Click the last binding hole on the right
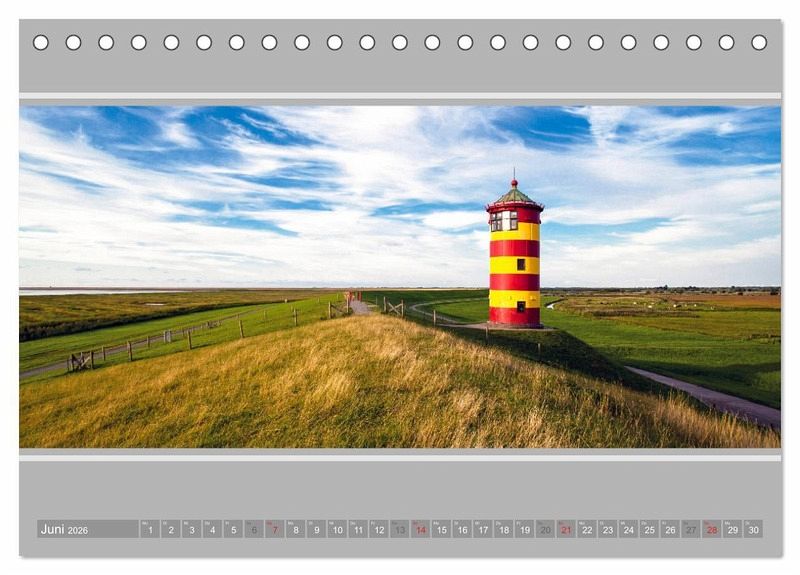800x575 pixels. tap(759, 42)
